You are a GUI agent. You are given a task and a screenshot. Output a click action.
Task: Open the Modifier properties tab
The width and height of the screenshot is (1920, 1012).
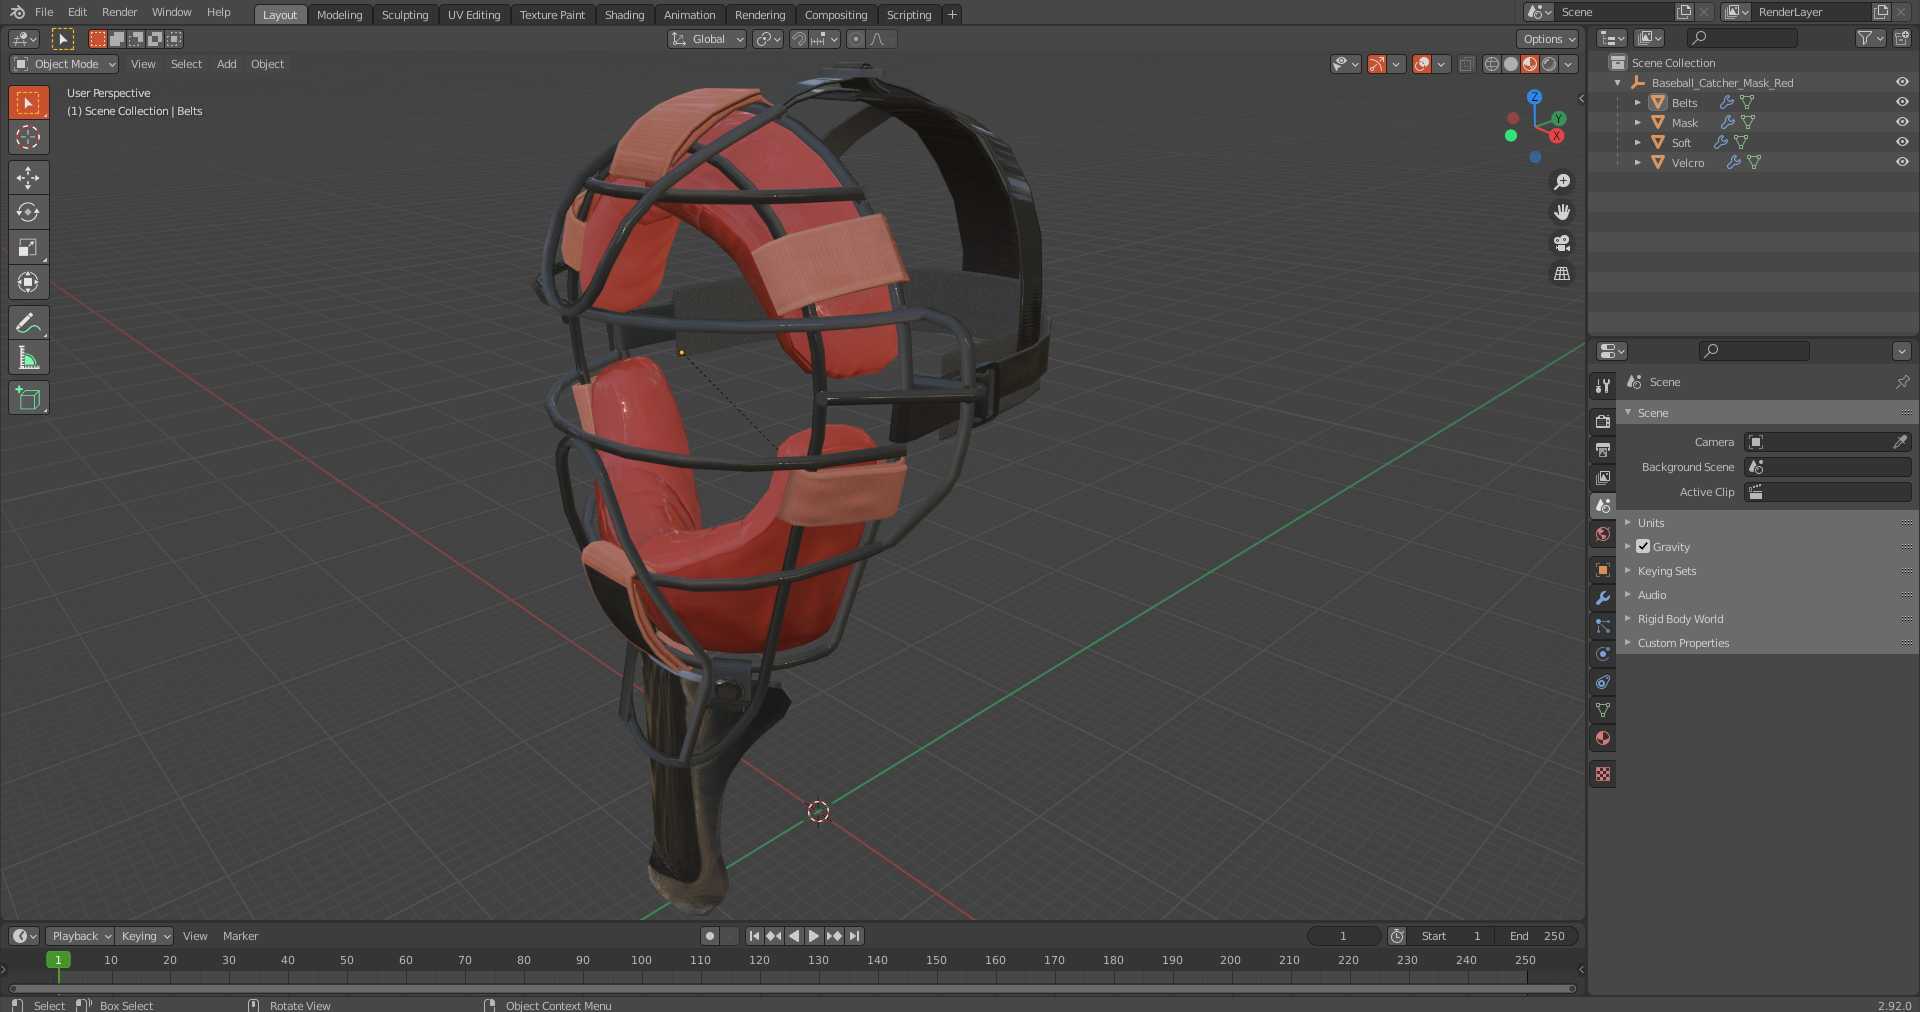1603,598
